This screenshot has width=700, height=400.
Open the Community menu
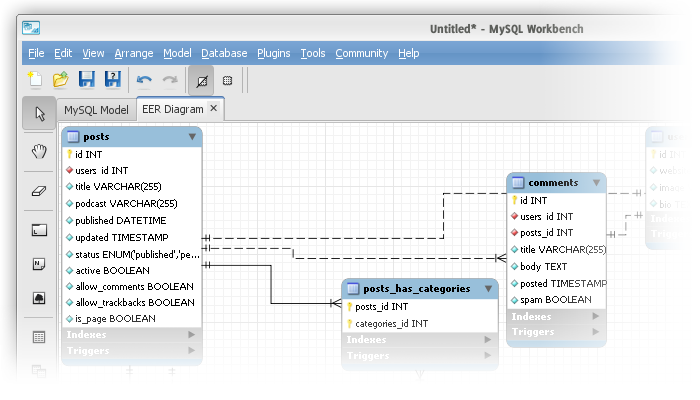(362, 53)
